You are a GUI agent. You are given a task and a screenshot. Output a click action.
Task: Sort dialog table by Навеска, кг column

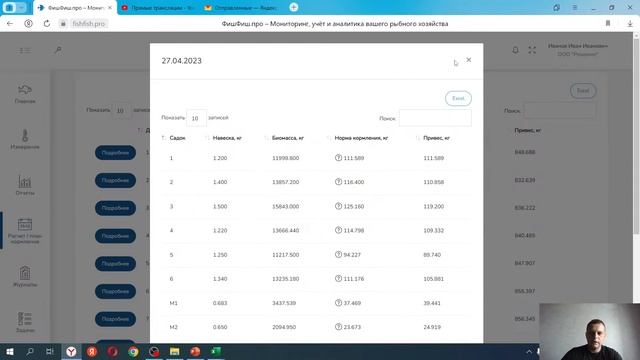point(227,138)
